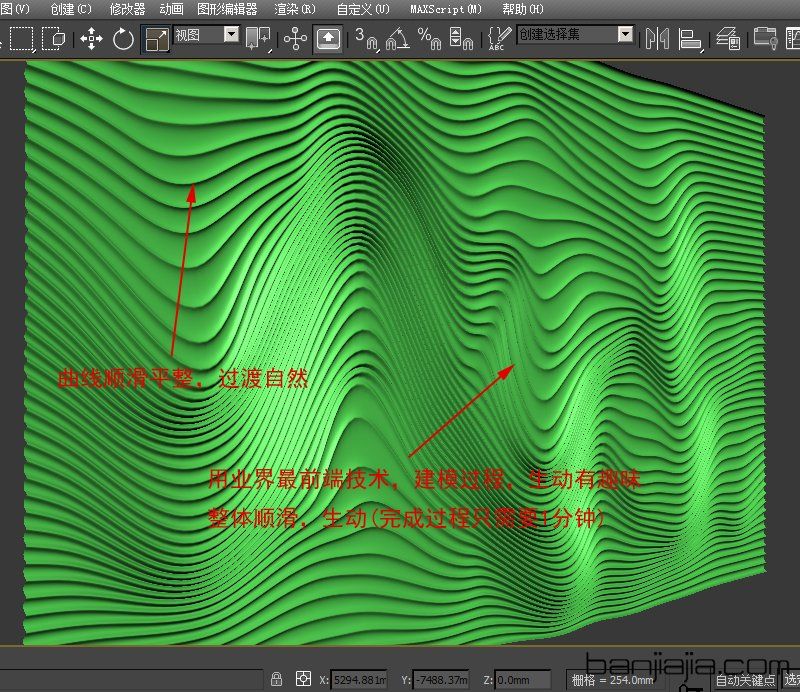Toggle Keyboard Shortcut Override button
800x692 pixels.
(x=328, y=39)
